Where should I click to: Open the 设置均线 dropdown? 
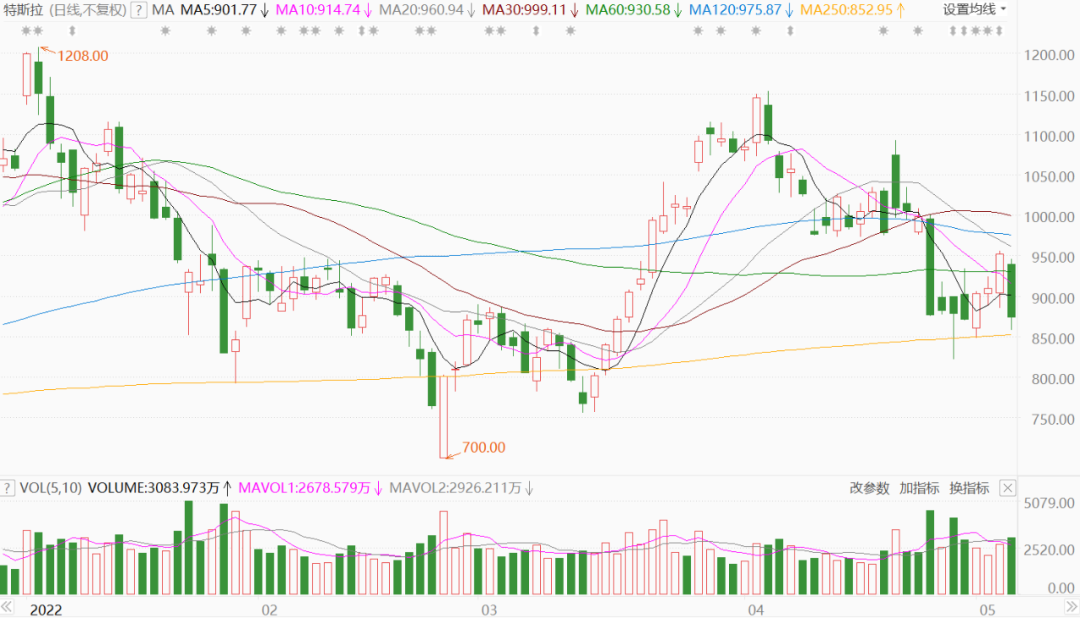(x=975, y=10)
